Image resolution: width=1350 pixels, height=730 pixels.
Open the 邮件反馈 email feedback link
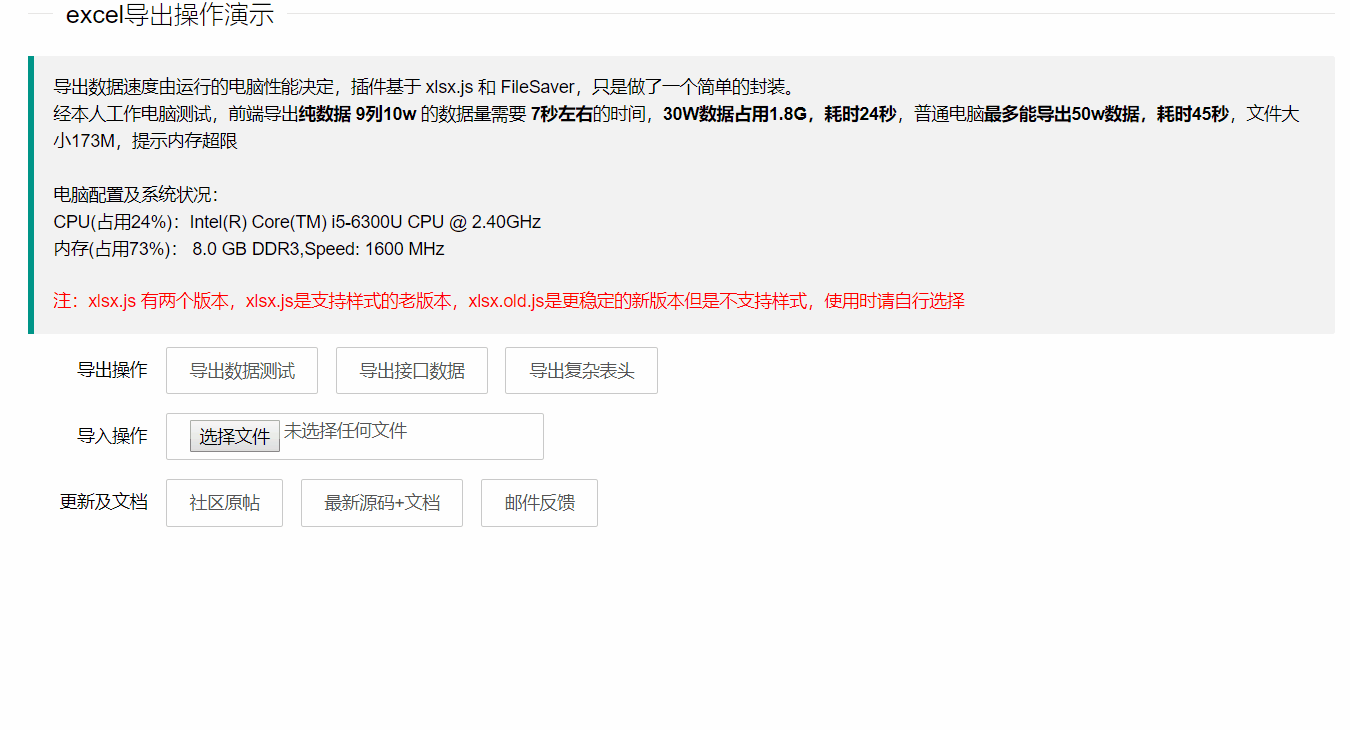click(539, 502)
